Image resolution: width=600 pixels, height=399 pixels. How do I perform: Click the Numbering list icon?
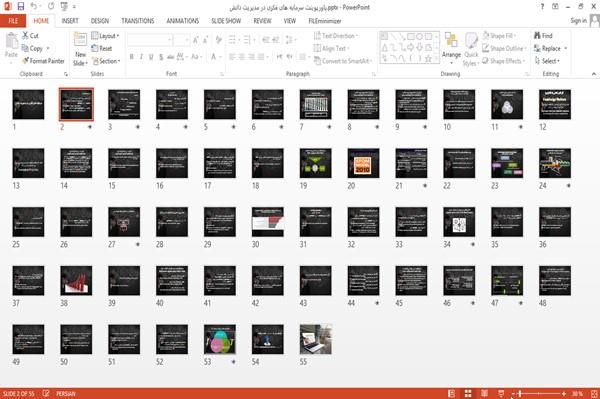point(248,40)
